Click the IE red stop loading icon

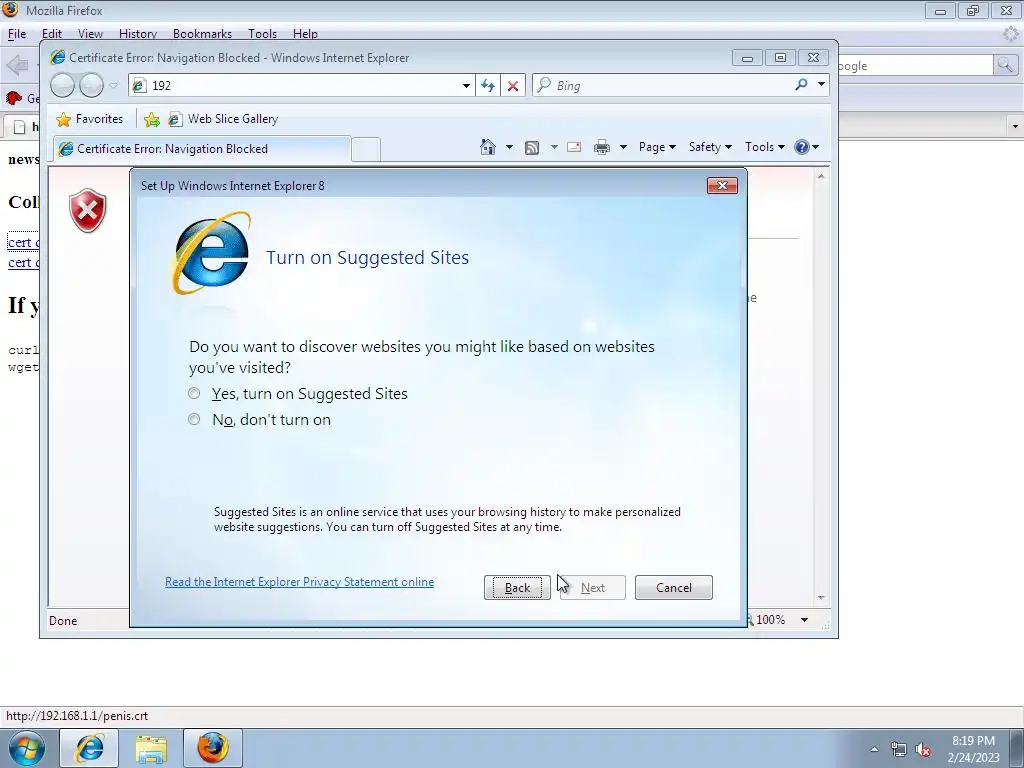coord(513,86)
